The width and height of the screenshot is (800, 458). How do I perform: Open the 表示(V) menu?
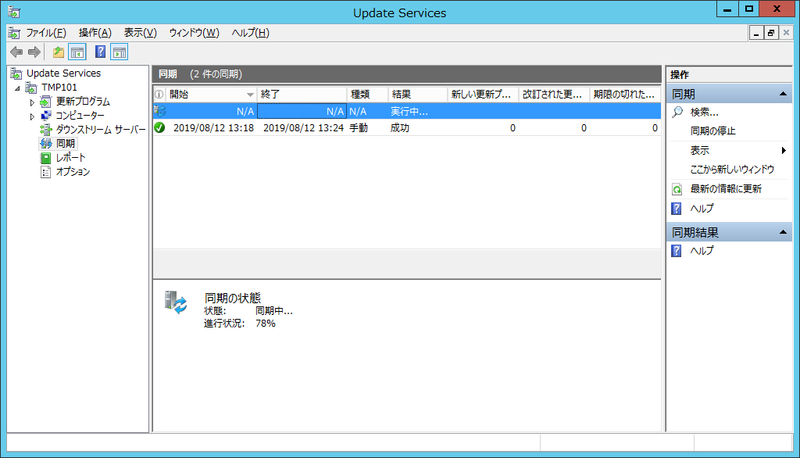140,33
